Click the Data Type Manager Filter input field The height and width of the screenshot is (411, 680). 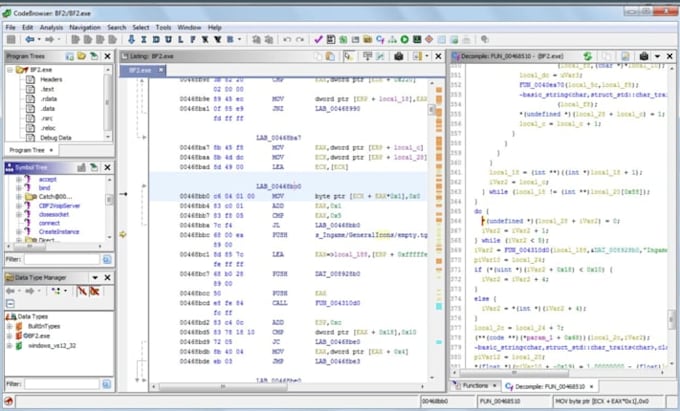[62, 384]
